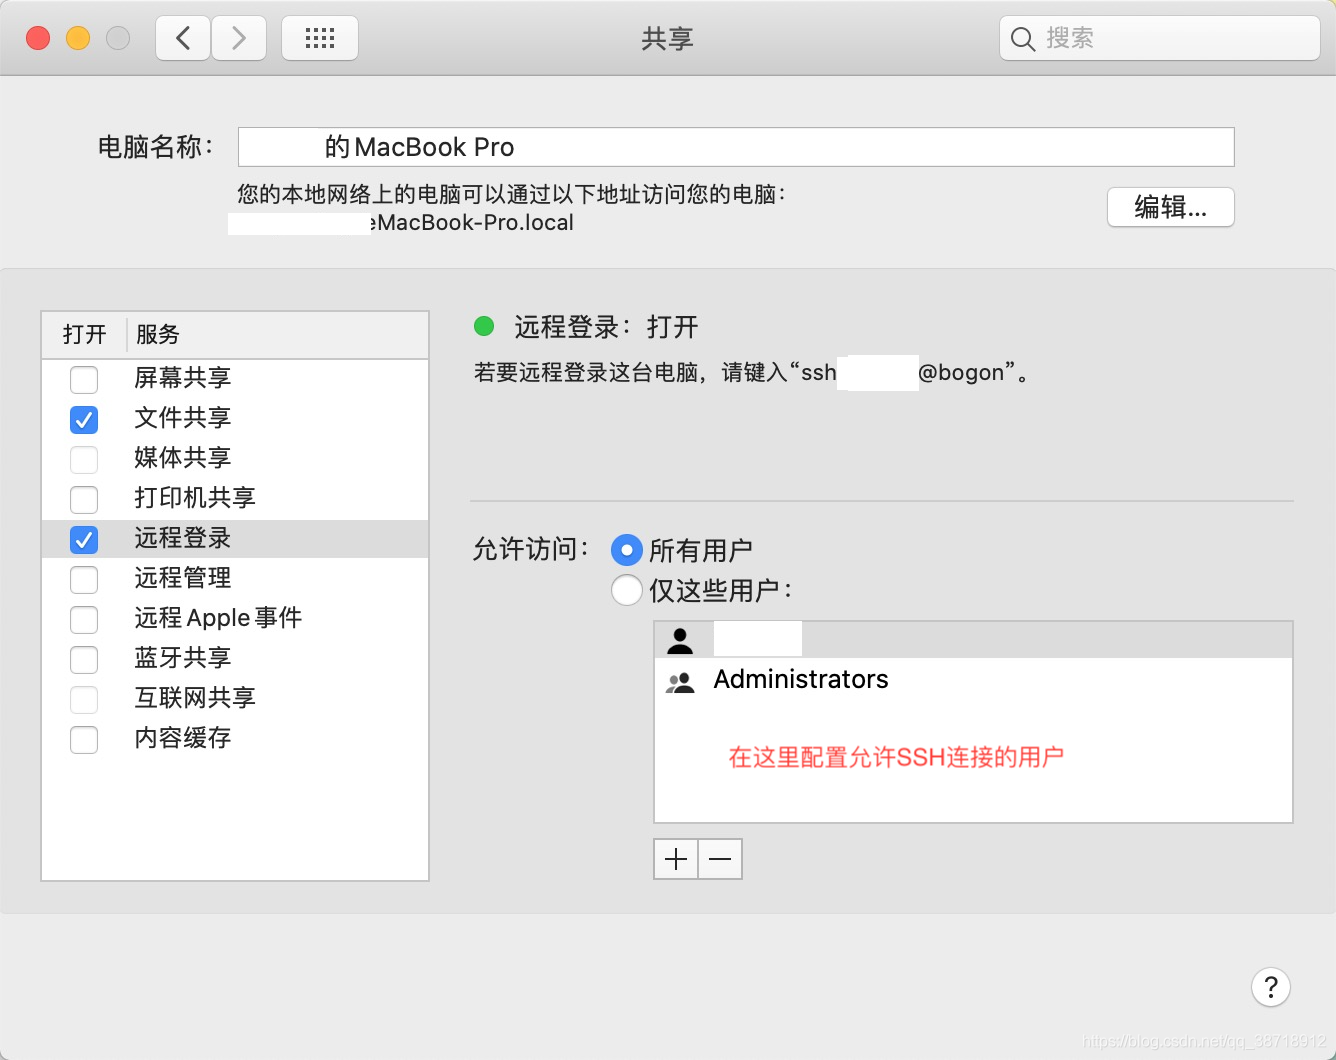This screenshot has height=1060, width=1336.
Task: Enable the 远程管理 checkbox
Action: pos(84,579)
